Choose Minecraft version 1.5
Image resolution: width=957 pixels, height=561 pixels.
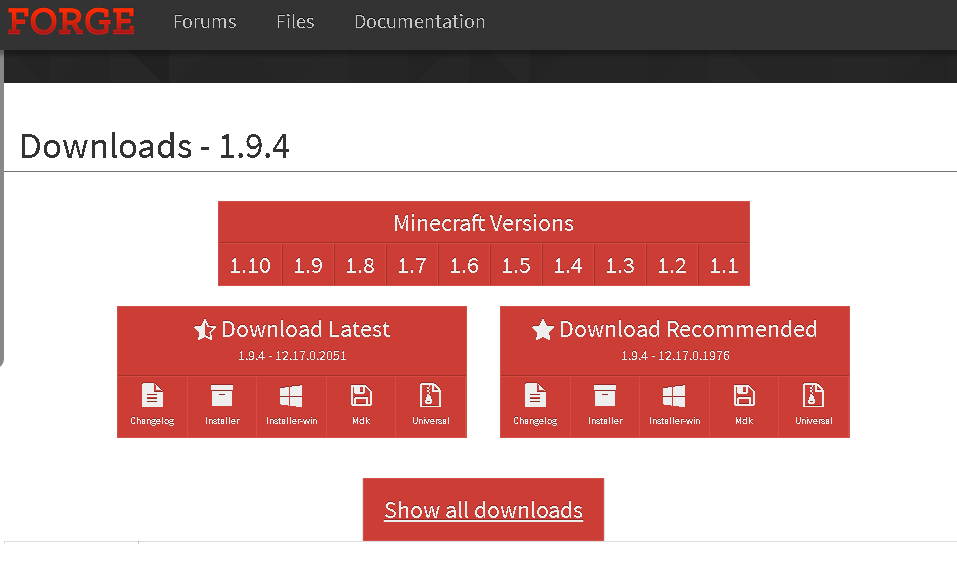[x=516, y=266]
